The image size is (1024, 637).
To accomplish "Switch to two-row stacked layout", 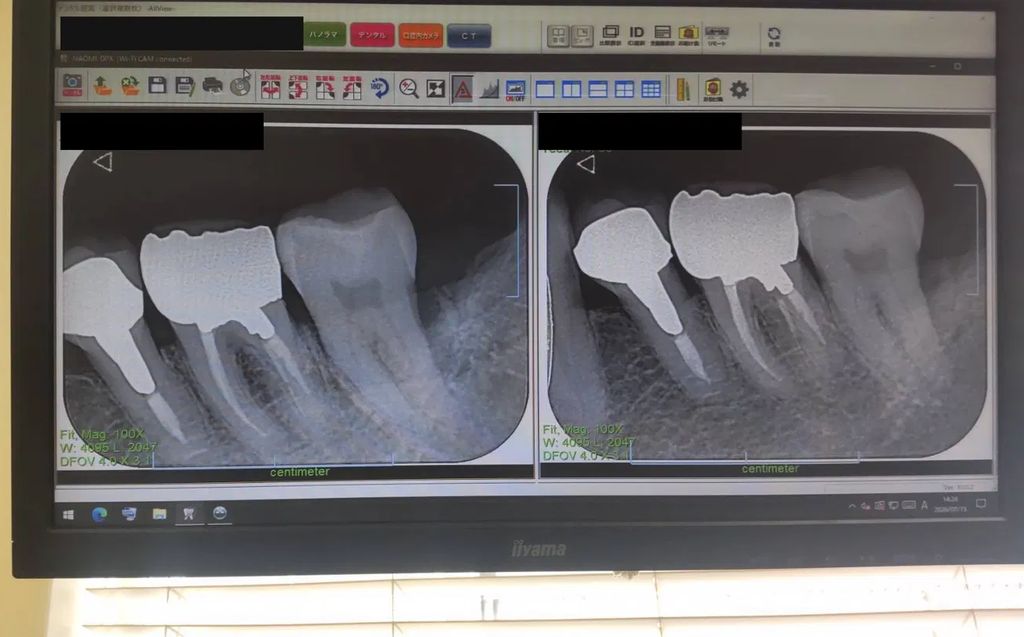I will [x=598, y=90].
